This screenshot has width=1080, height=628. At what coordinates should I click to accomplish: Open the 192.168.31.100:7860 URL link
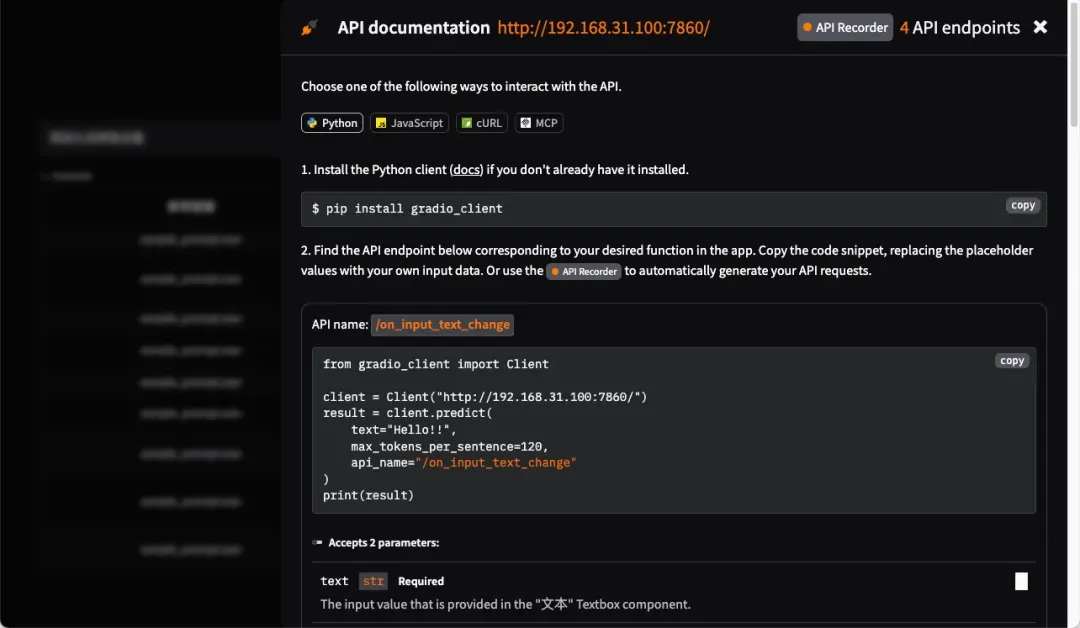point(603,28)
